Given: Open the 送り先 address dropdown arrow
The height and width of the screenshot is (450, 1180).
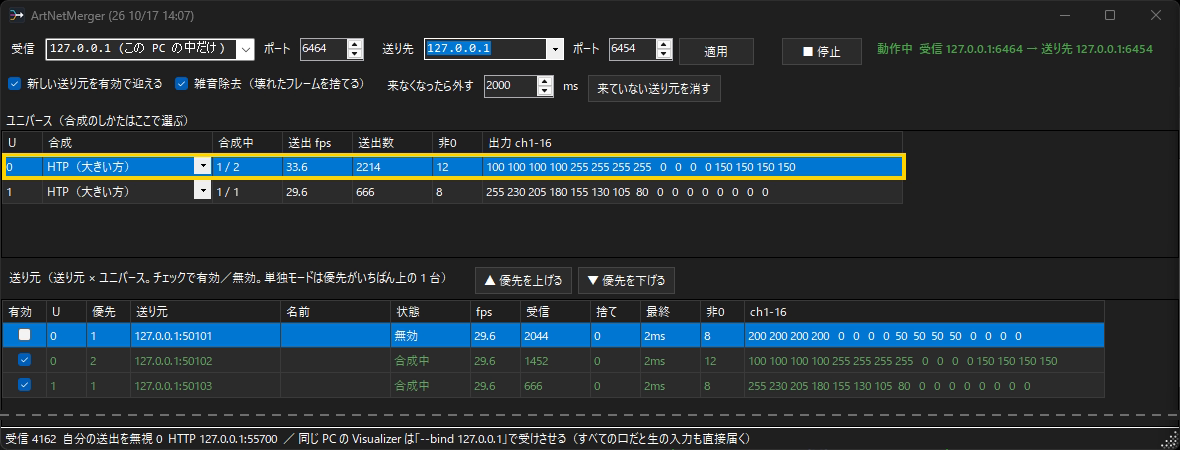Looking at the screenshot, I should [555, 50].
